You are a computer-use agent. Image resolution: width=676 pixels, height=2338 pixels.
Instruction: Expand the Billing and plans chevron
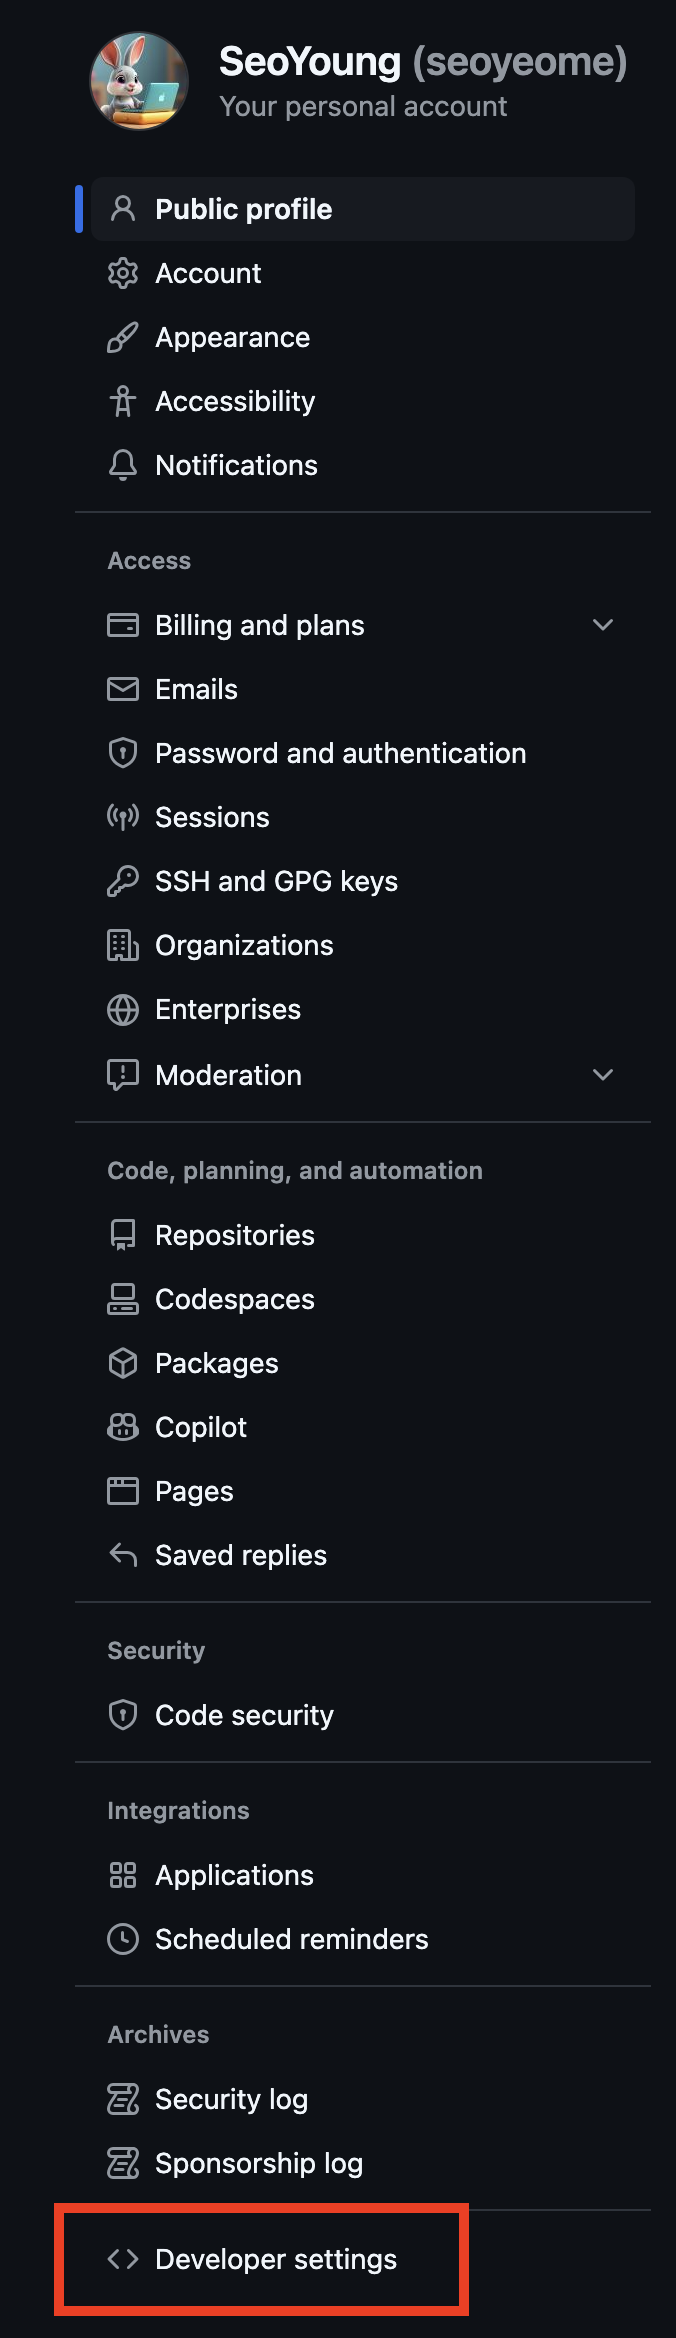click(603, 625)
